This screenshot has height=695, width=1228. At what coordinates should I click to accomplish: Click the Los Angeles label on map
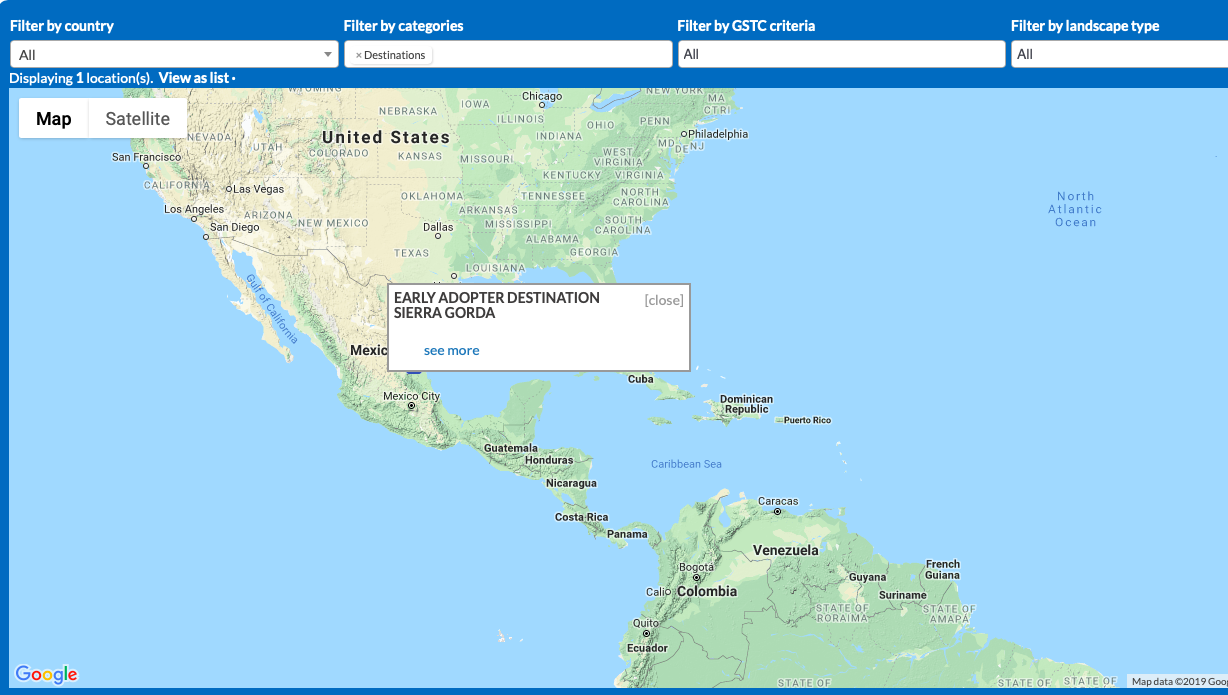coord(194,209)
